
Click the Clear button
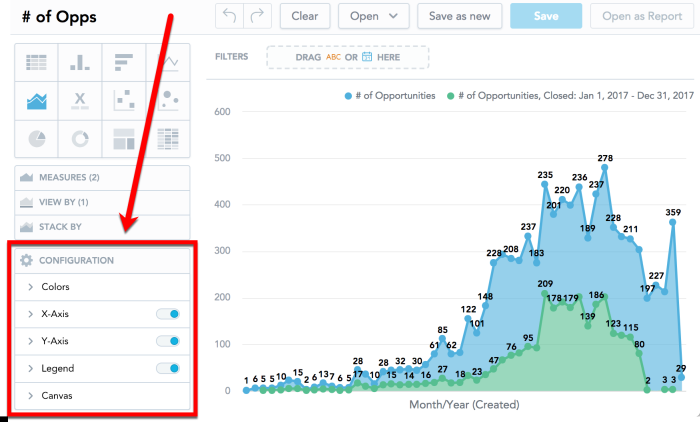point(305,15)
